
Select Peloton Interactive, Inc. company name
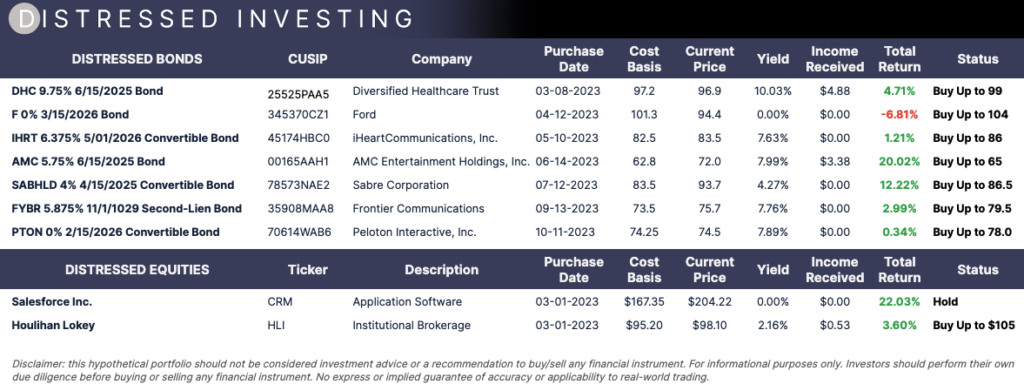pos(414,232)
